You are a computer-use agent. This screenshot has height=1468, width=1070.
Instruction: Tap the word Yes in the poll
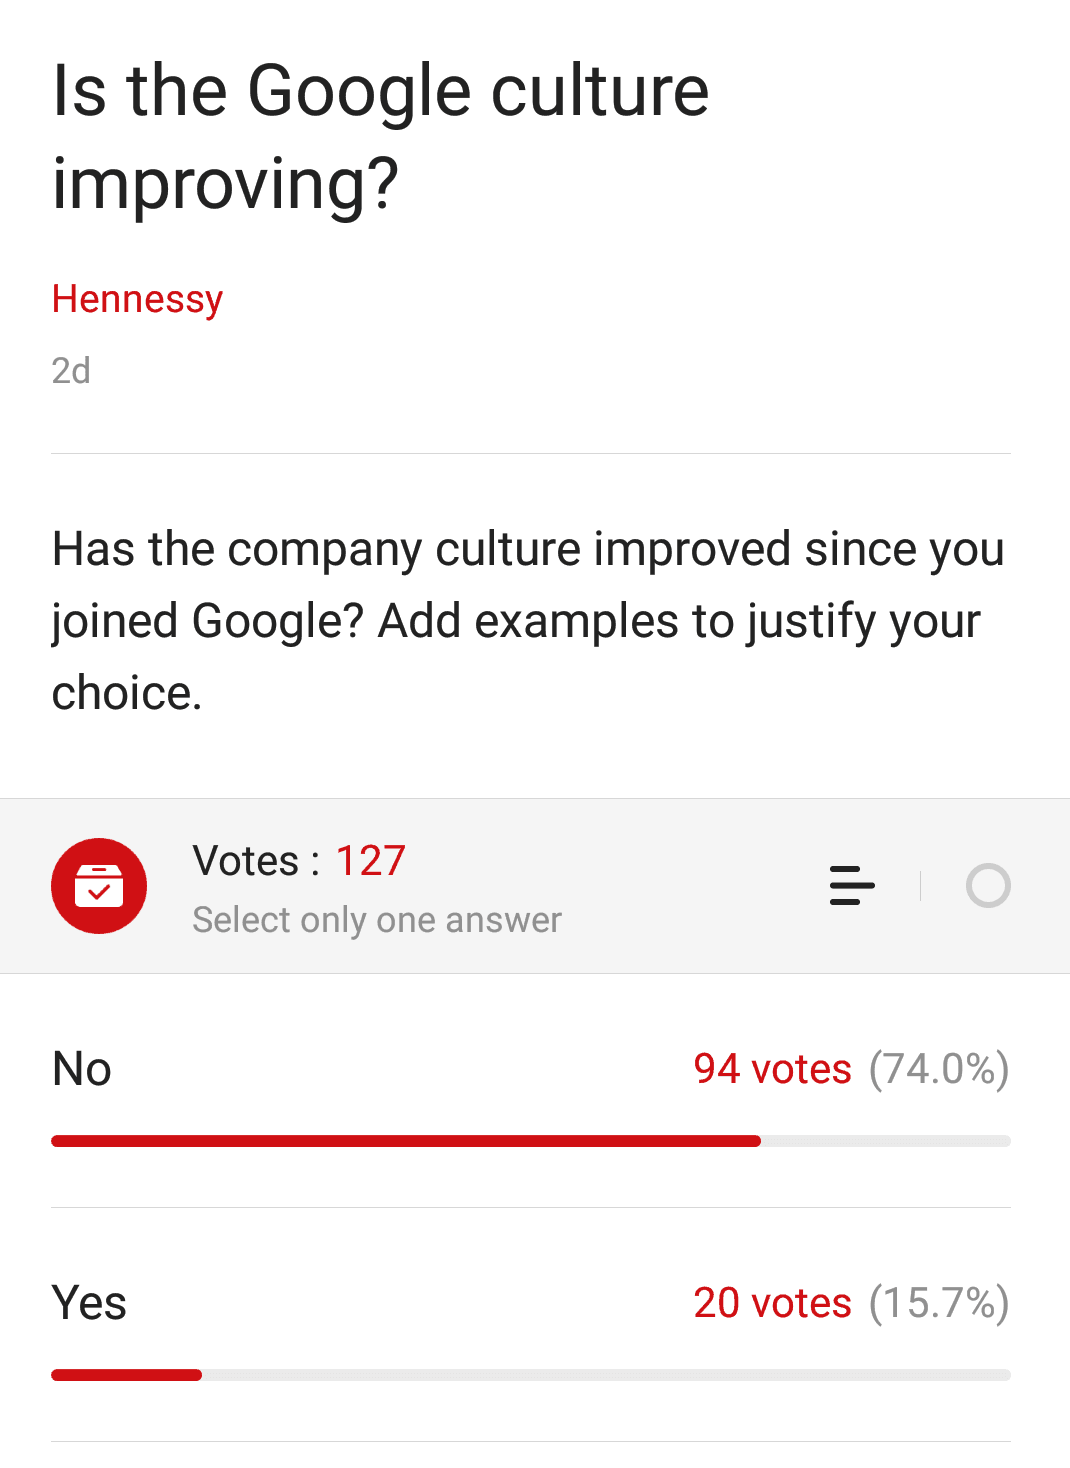click(89, 1303)
